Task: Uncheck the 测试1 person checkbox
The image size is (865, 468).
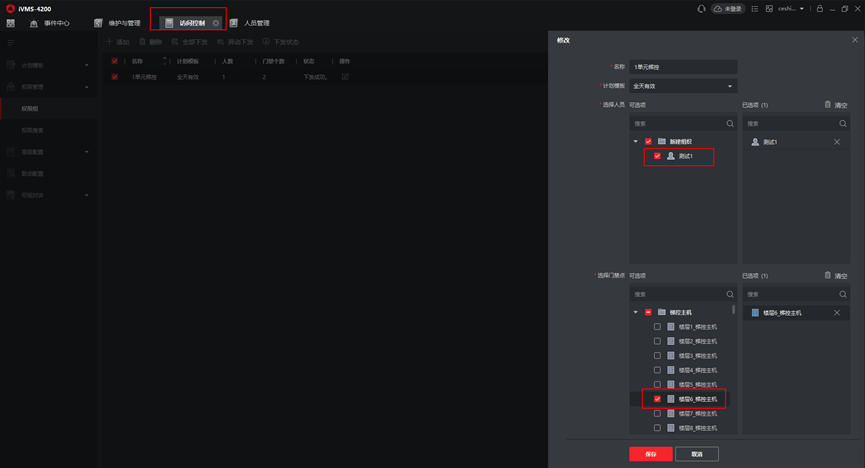Action: [657, 156]
